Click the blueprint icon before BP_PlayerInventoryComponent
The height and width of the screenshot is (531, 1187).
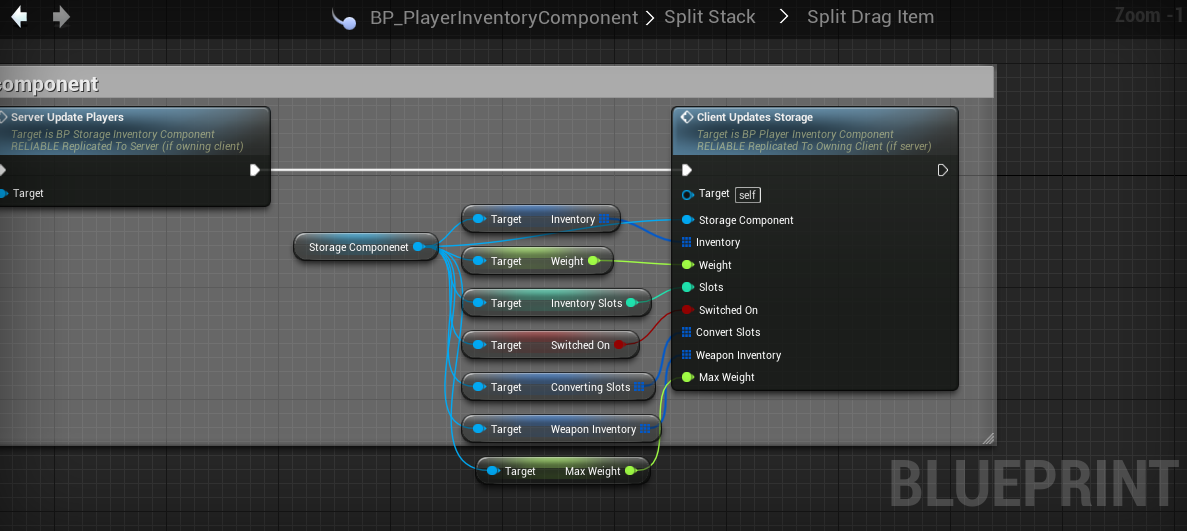pos(344,19)
